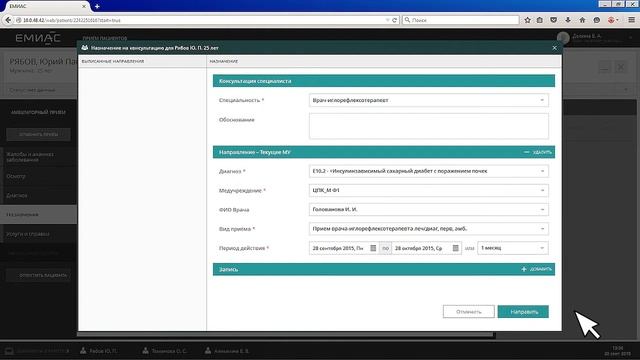The image size is (640, 360).
Task: Reload the page via the refresh icon
Action: pos(394,20)
